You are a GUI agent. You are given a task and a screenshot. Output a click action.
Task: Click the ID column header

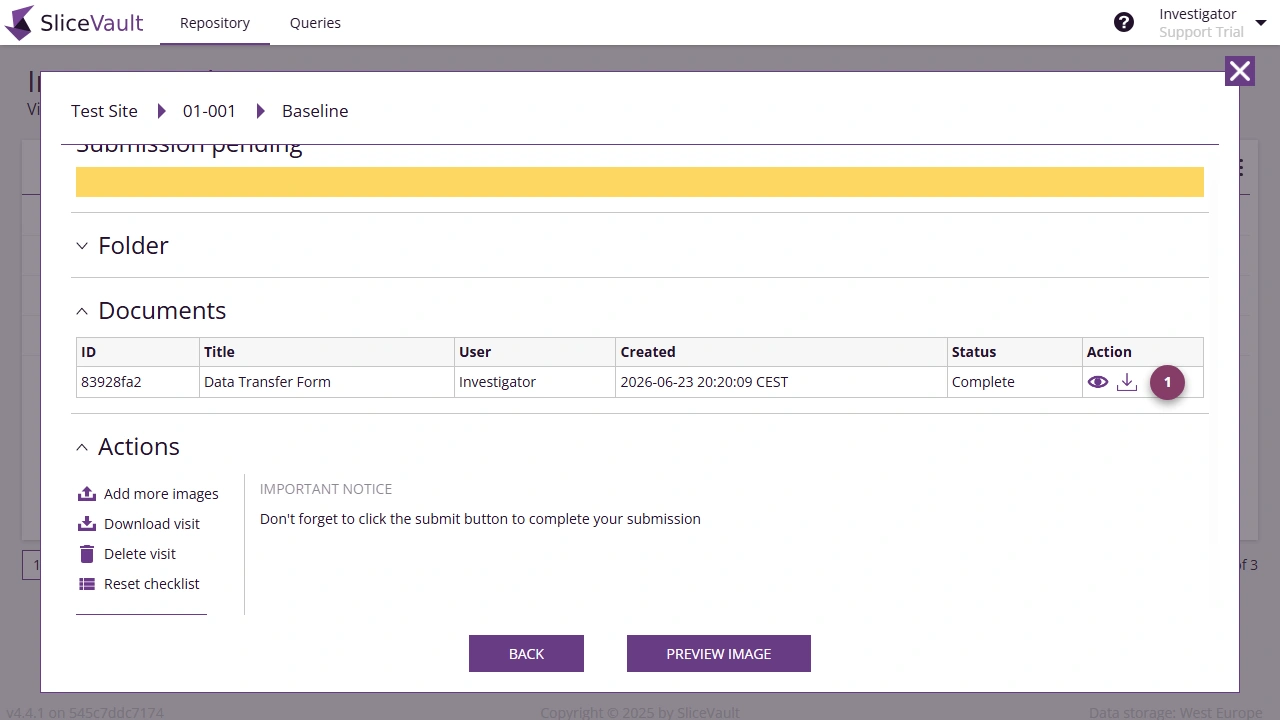click(x=138, y=352)
